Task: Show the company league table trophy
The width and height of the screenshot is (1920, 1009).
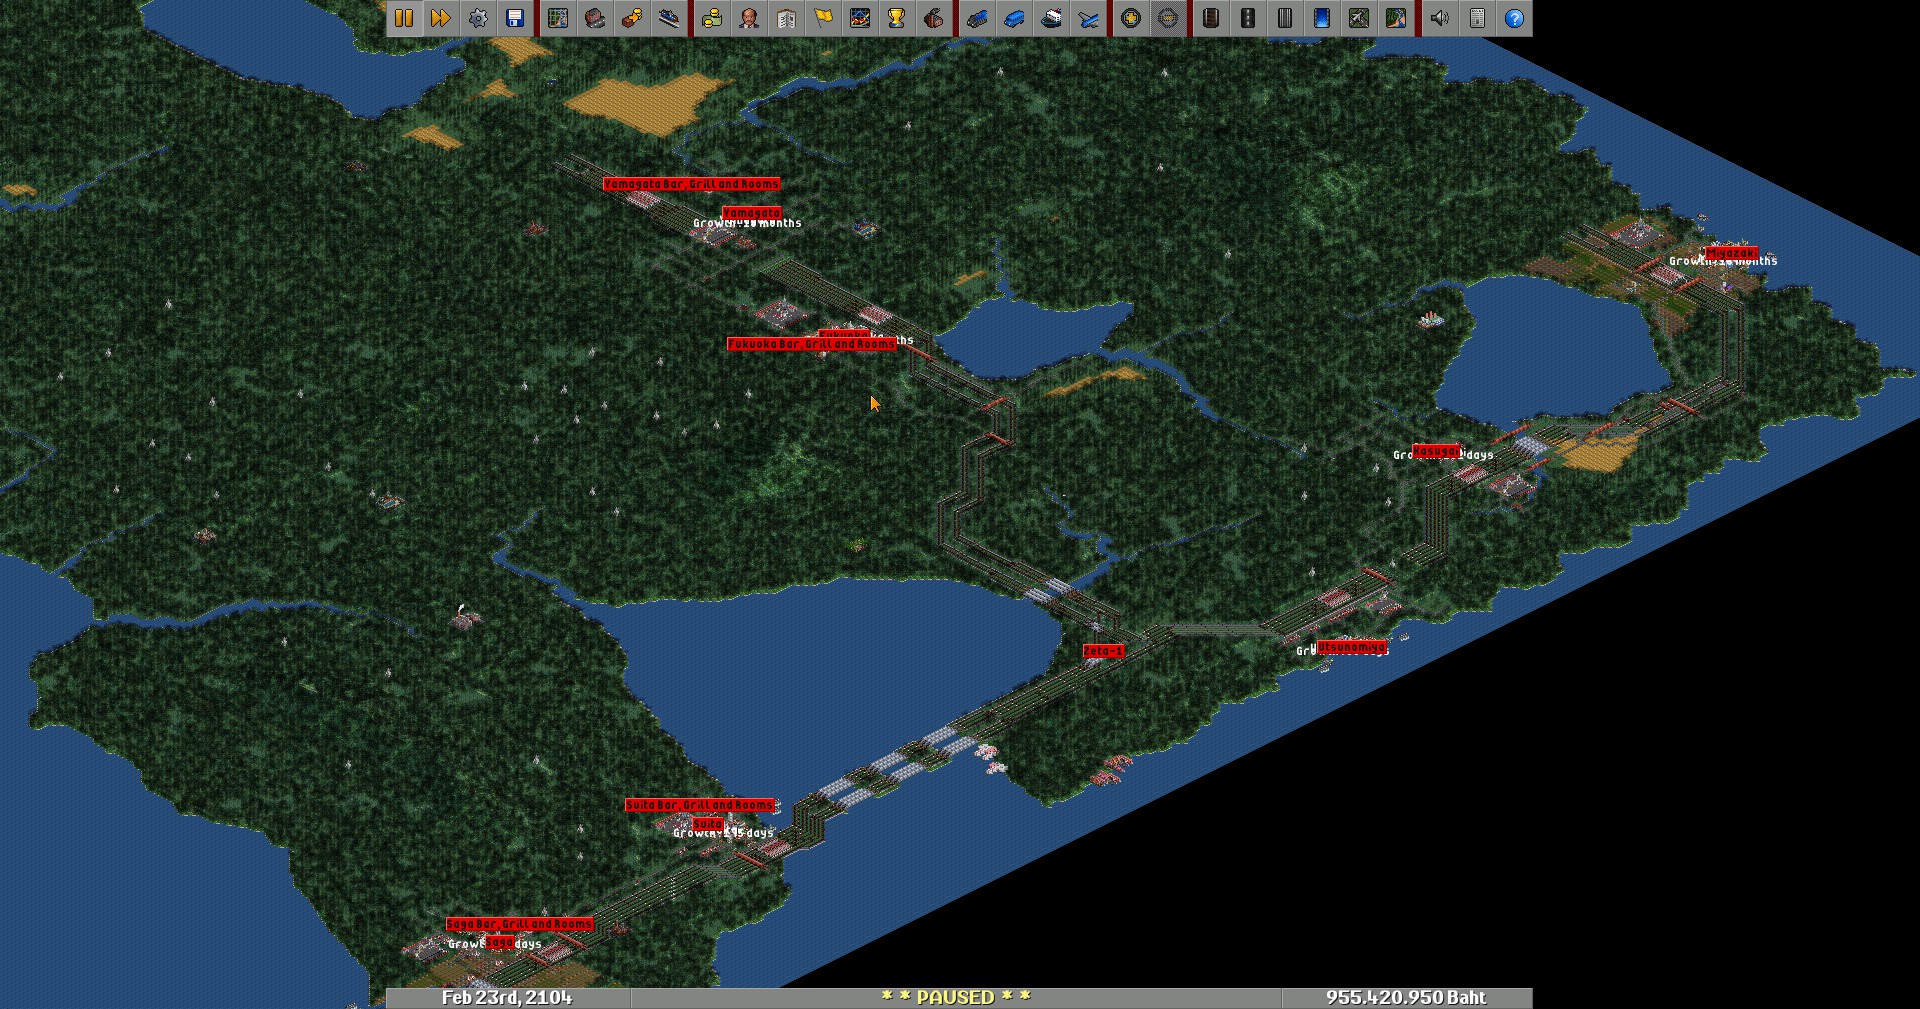Action: click(897, 18)
